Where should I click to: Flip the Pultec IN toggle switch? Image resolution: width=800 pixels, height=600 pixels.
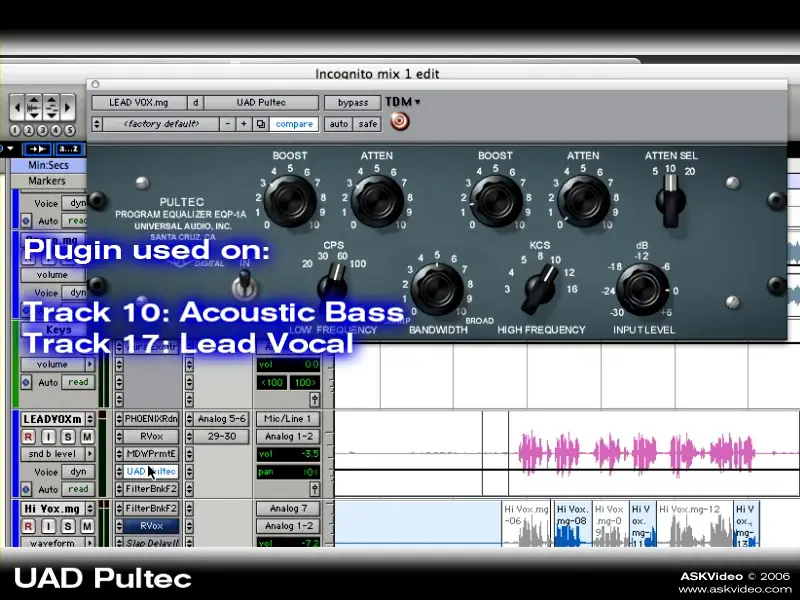tap(245, 285)
